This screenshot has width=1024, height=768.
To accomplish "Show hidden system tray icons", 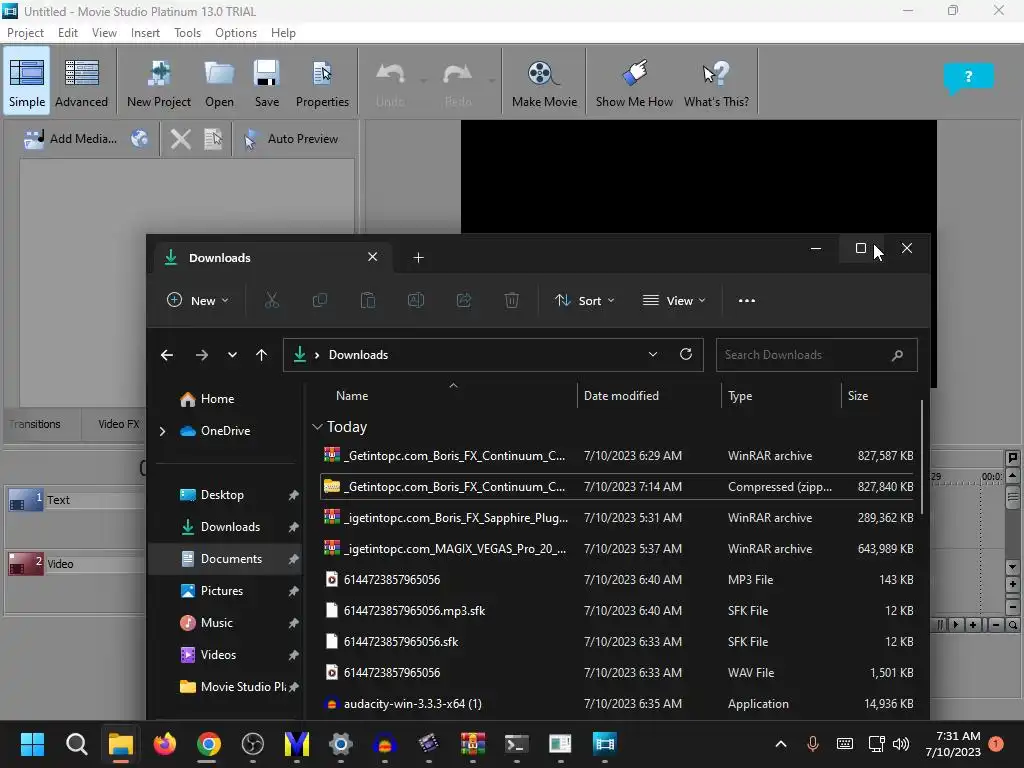I will [x=780, y=744].
